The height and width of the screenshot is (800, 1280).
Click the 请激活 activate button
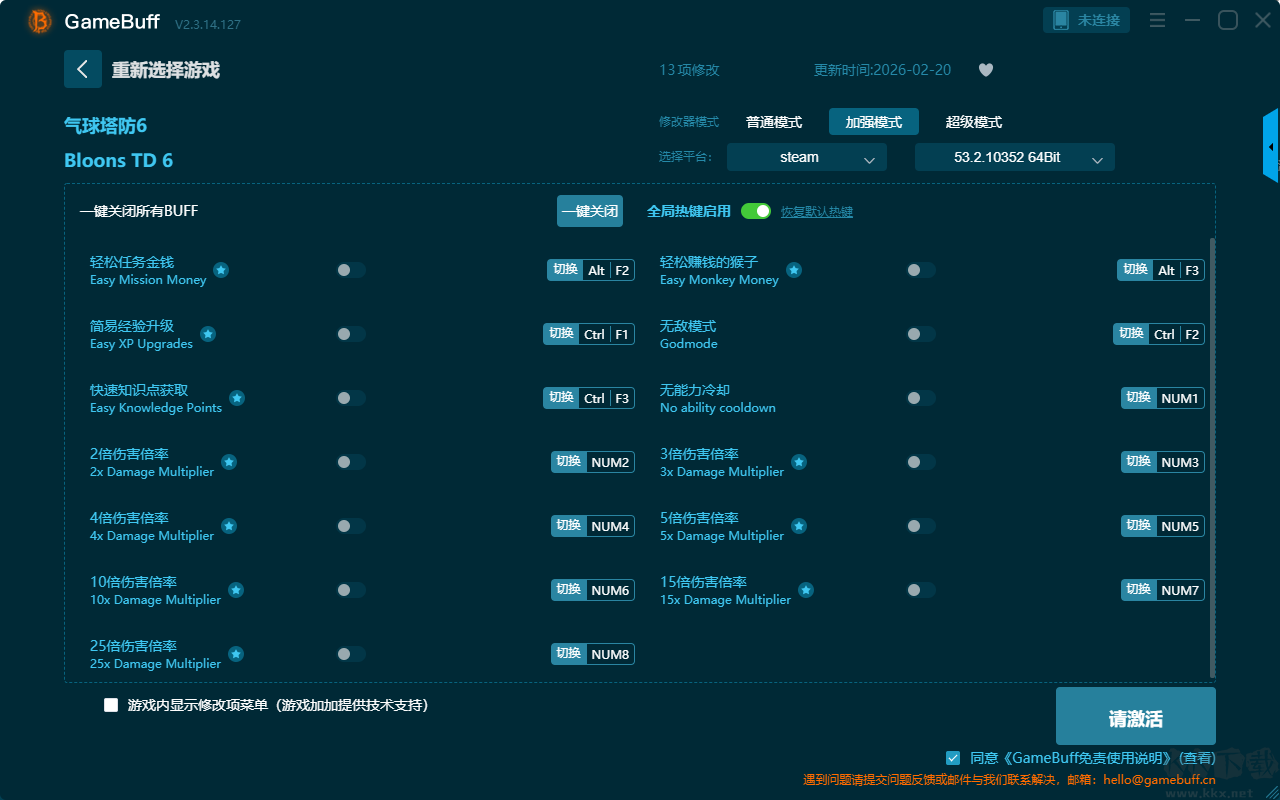point(1135,717)
